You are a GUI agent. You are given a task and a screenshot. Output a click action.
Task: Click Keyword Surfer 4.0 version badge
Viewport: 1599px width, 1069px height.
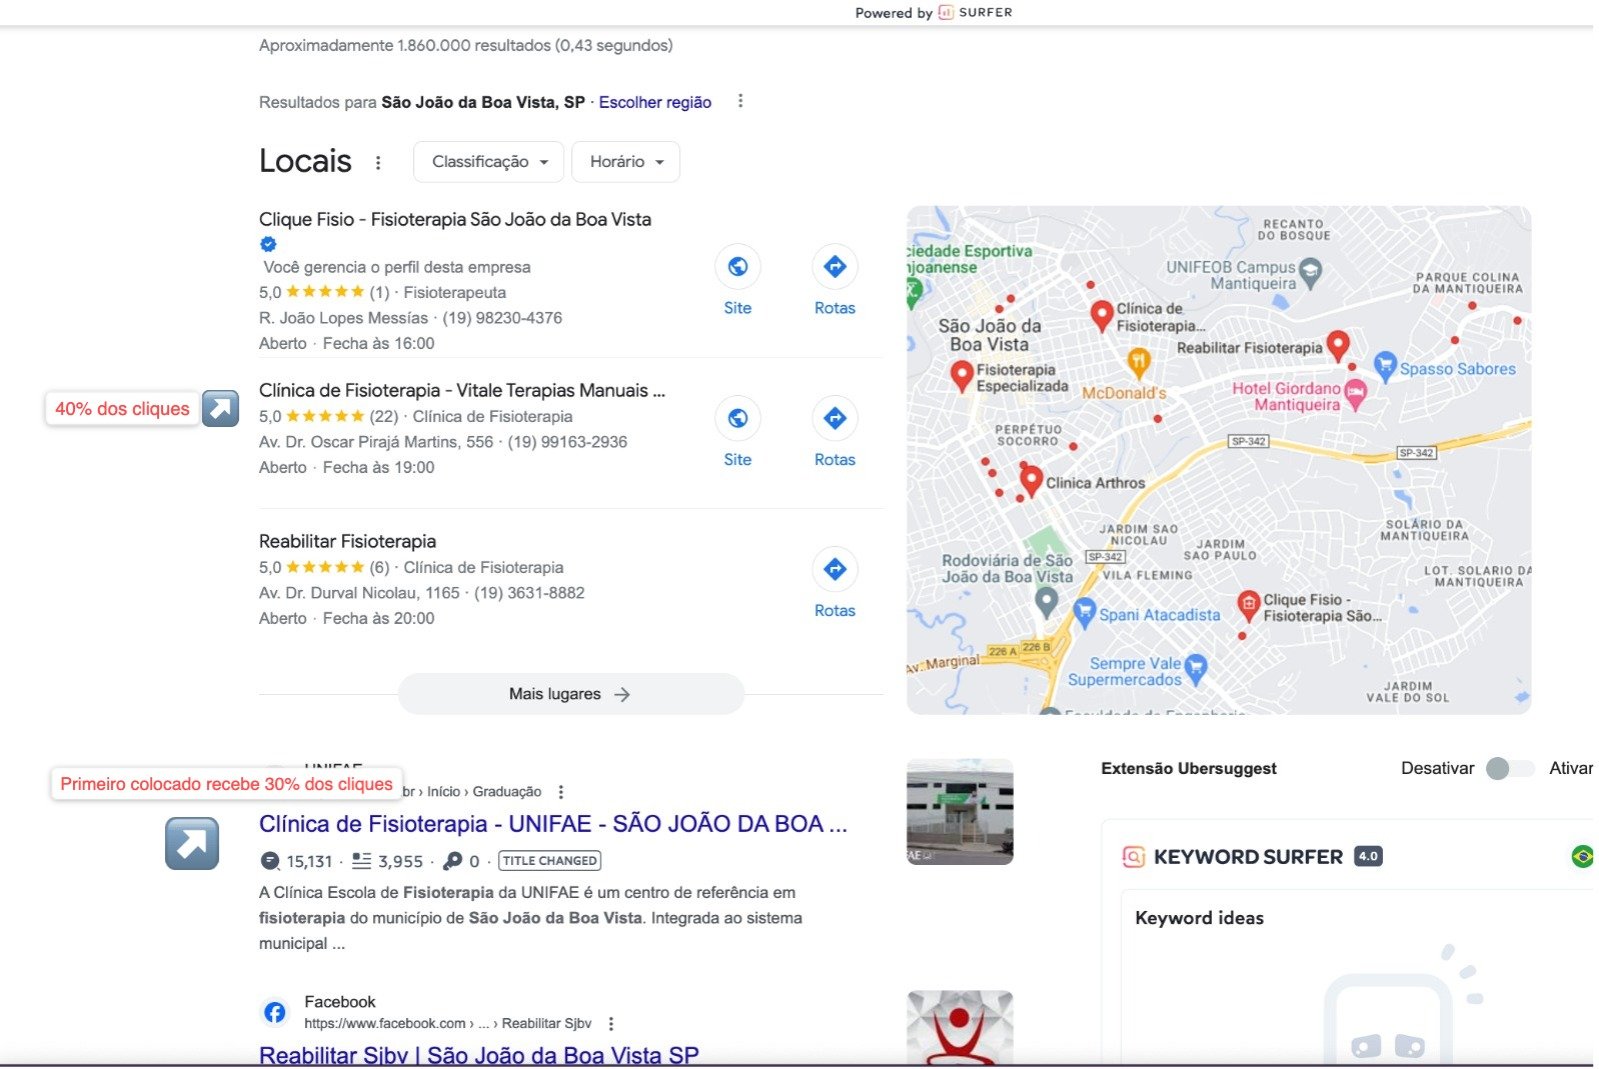[x=1368, y=856]
